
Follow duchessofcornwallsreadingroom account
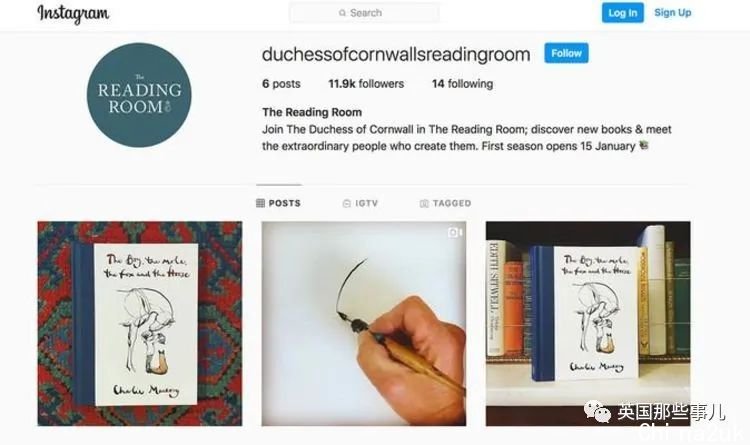click(566, 53)
